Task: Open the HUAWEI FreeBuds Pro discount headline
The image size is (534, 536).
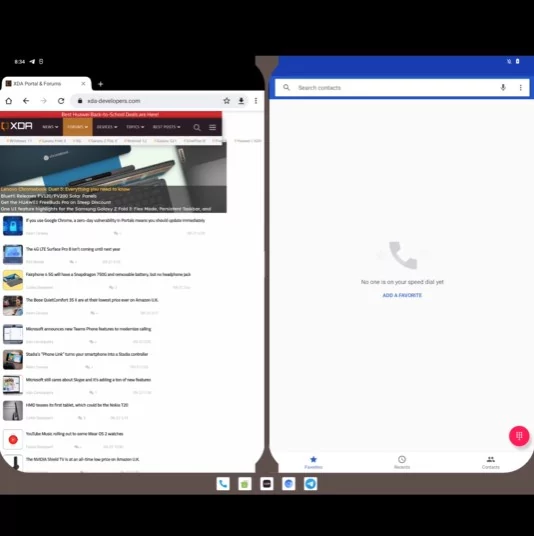Action: pyautogui.click(x=56, y=202)
